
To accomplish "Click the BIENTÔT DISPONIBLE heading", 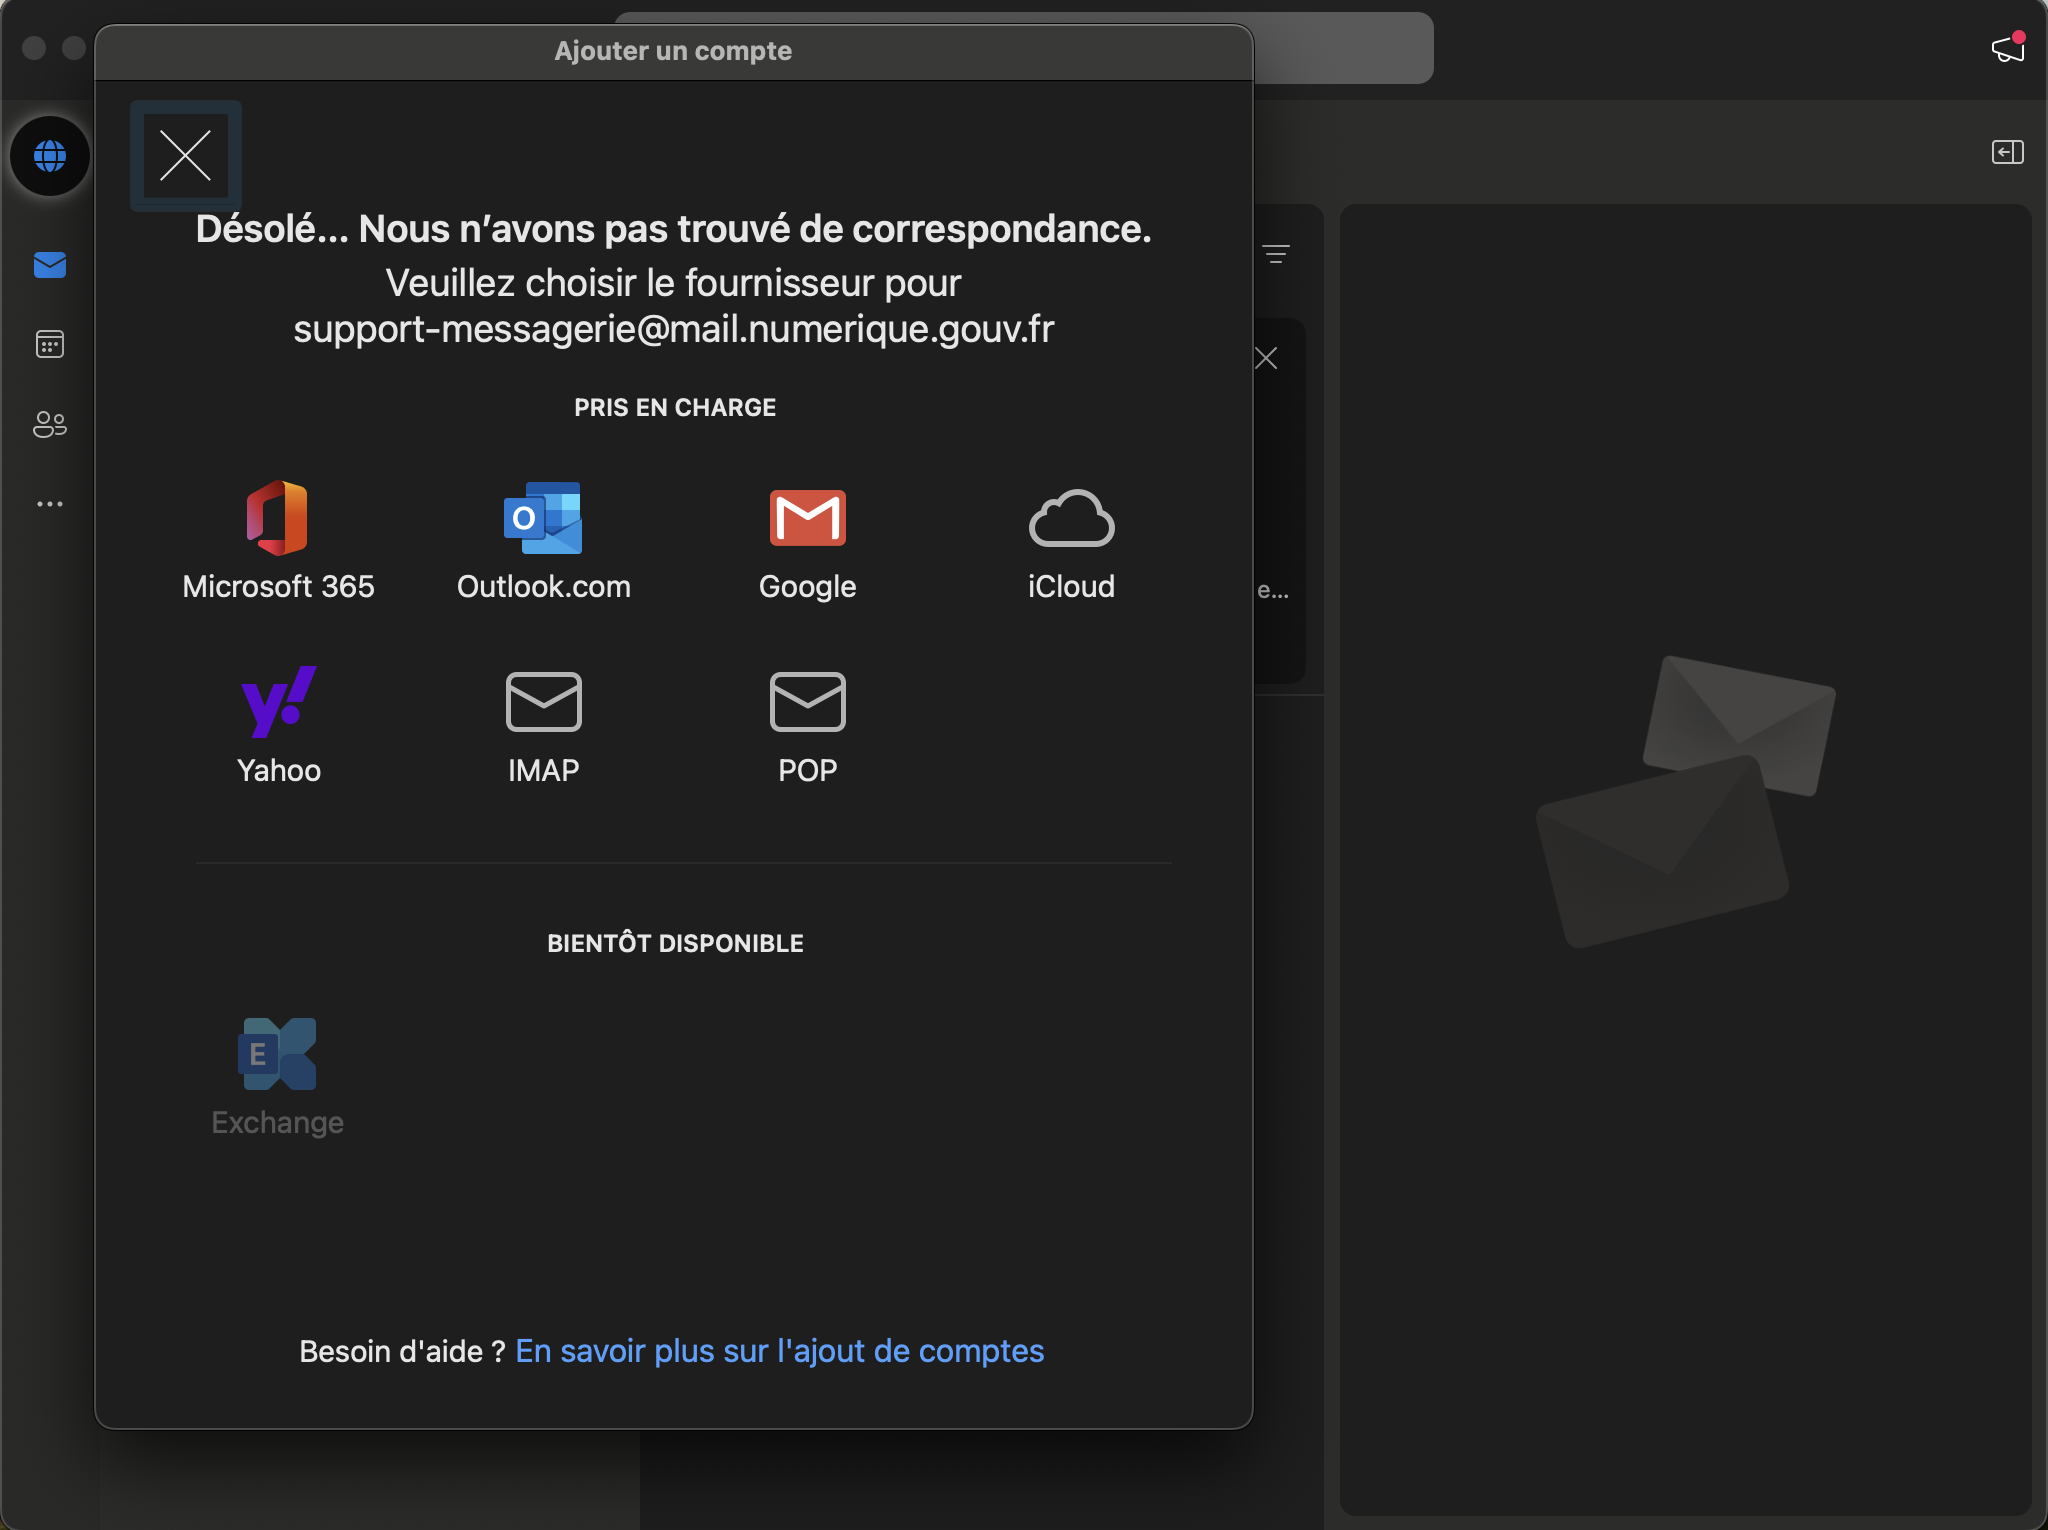I will click(x=675, y=944).
